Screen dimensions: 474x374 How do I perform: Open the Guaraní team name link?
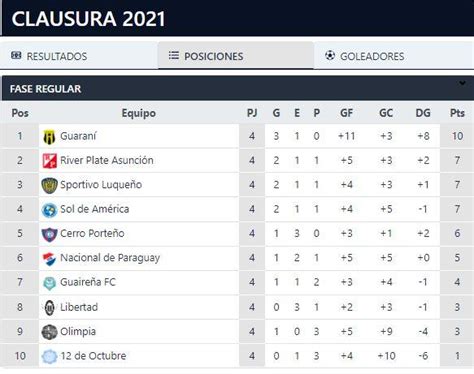78,136
